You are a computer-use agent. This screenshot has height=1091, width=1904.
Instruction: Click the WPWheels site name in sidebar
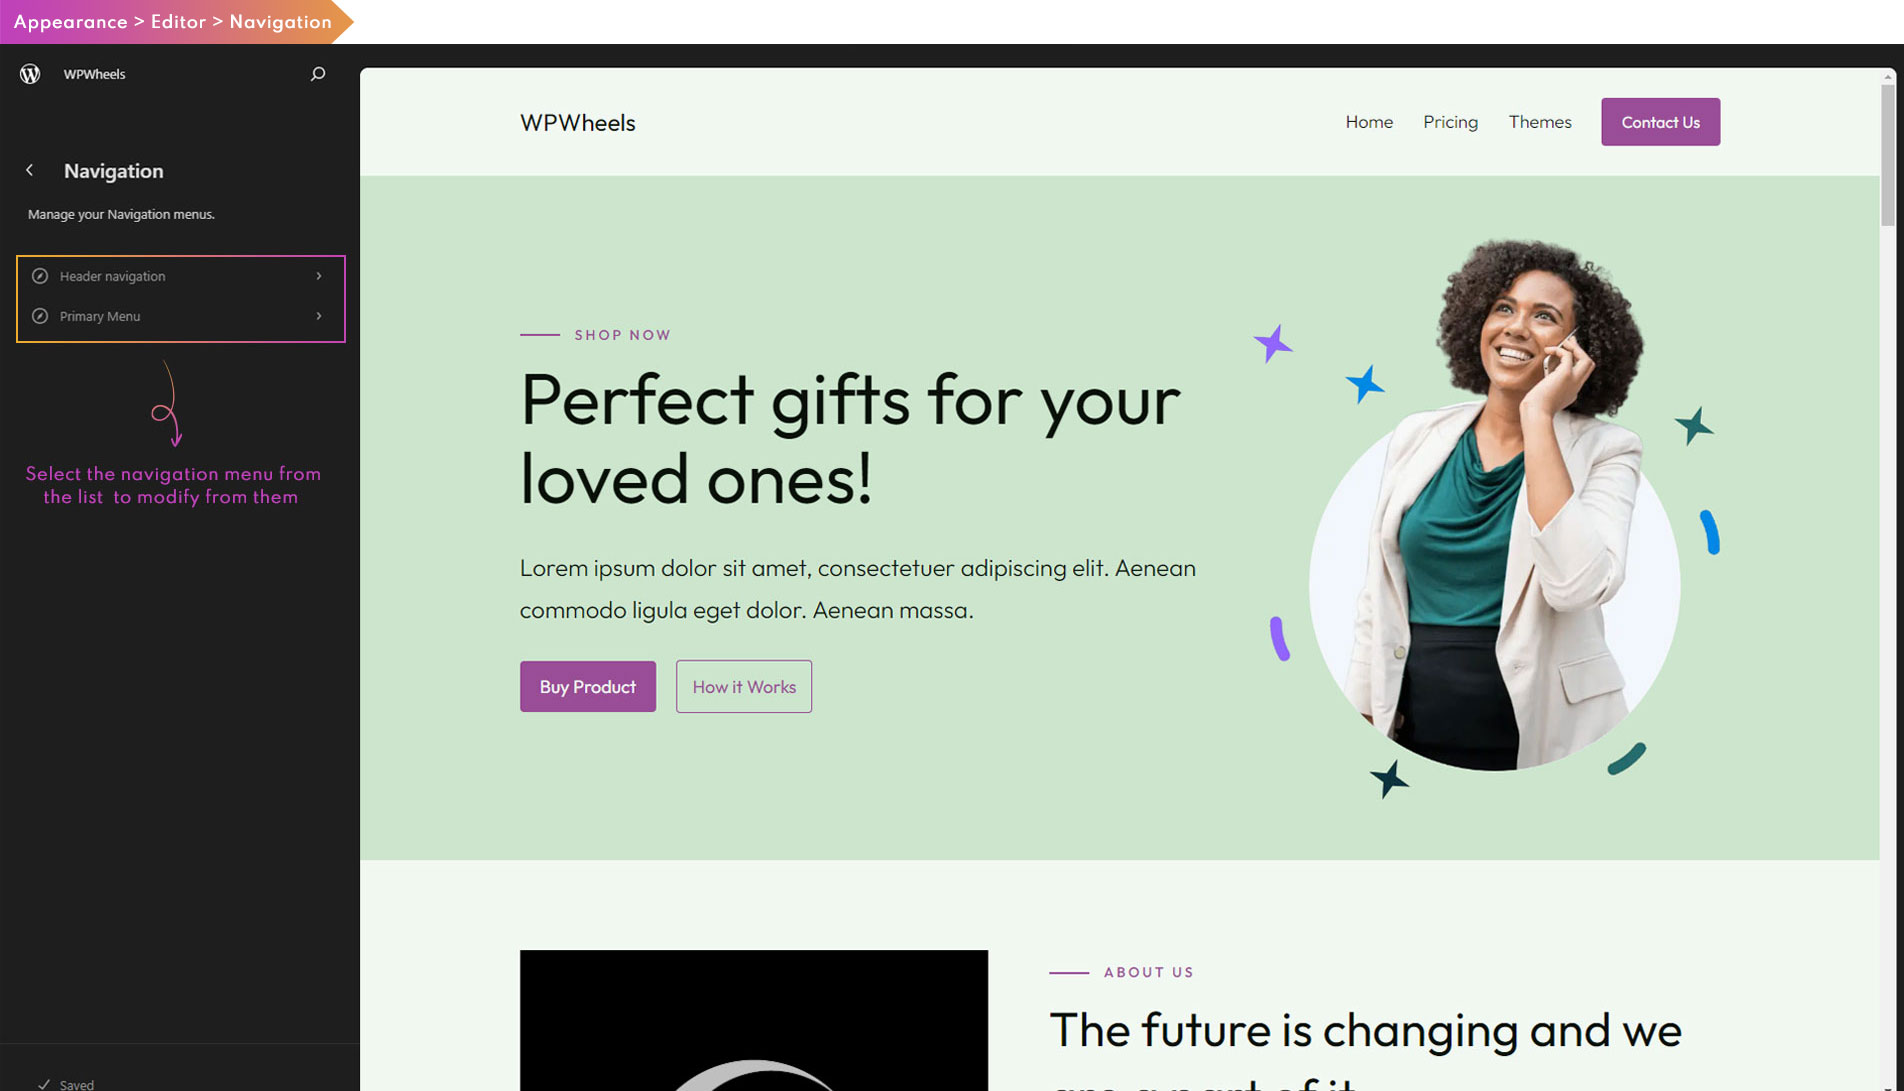94,74
